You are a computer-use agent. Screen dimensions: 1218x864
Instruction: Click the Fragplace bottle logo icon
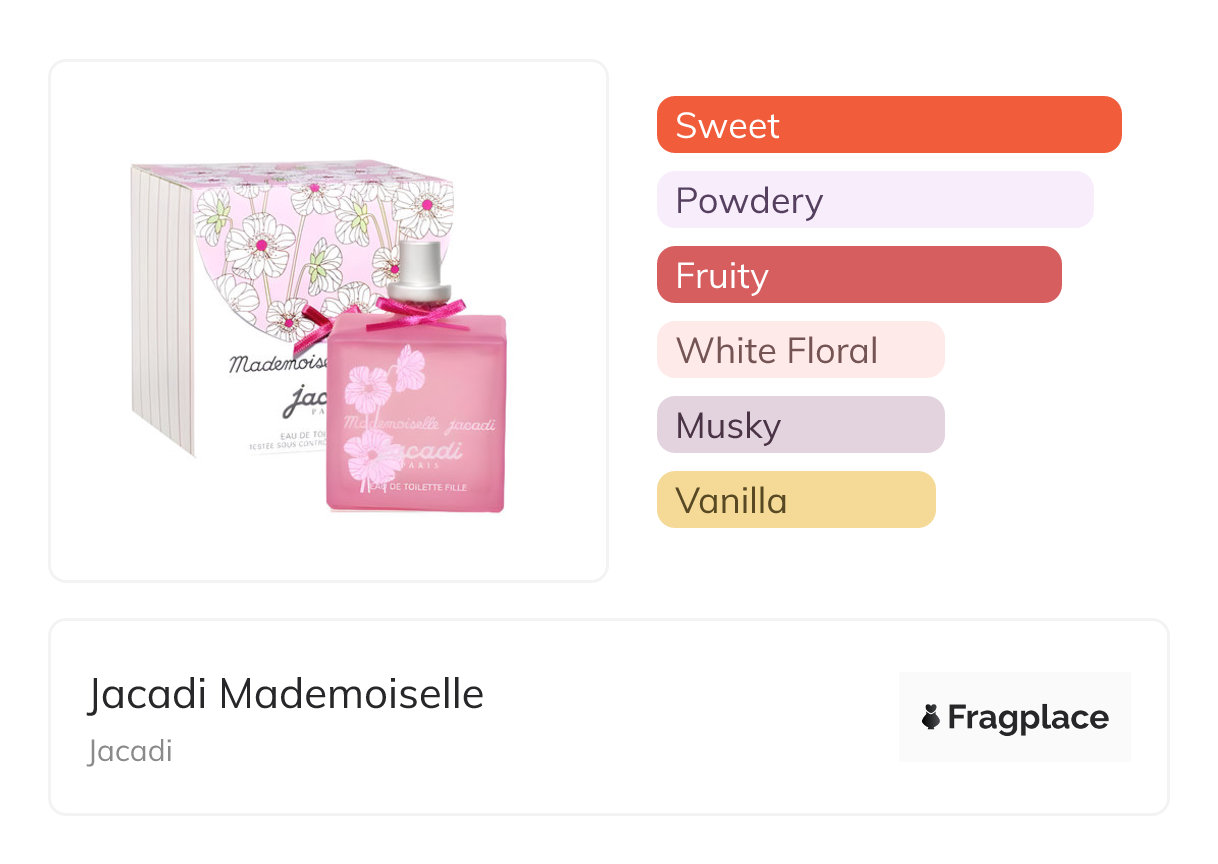point(931,717)
